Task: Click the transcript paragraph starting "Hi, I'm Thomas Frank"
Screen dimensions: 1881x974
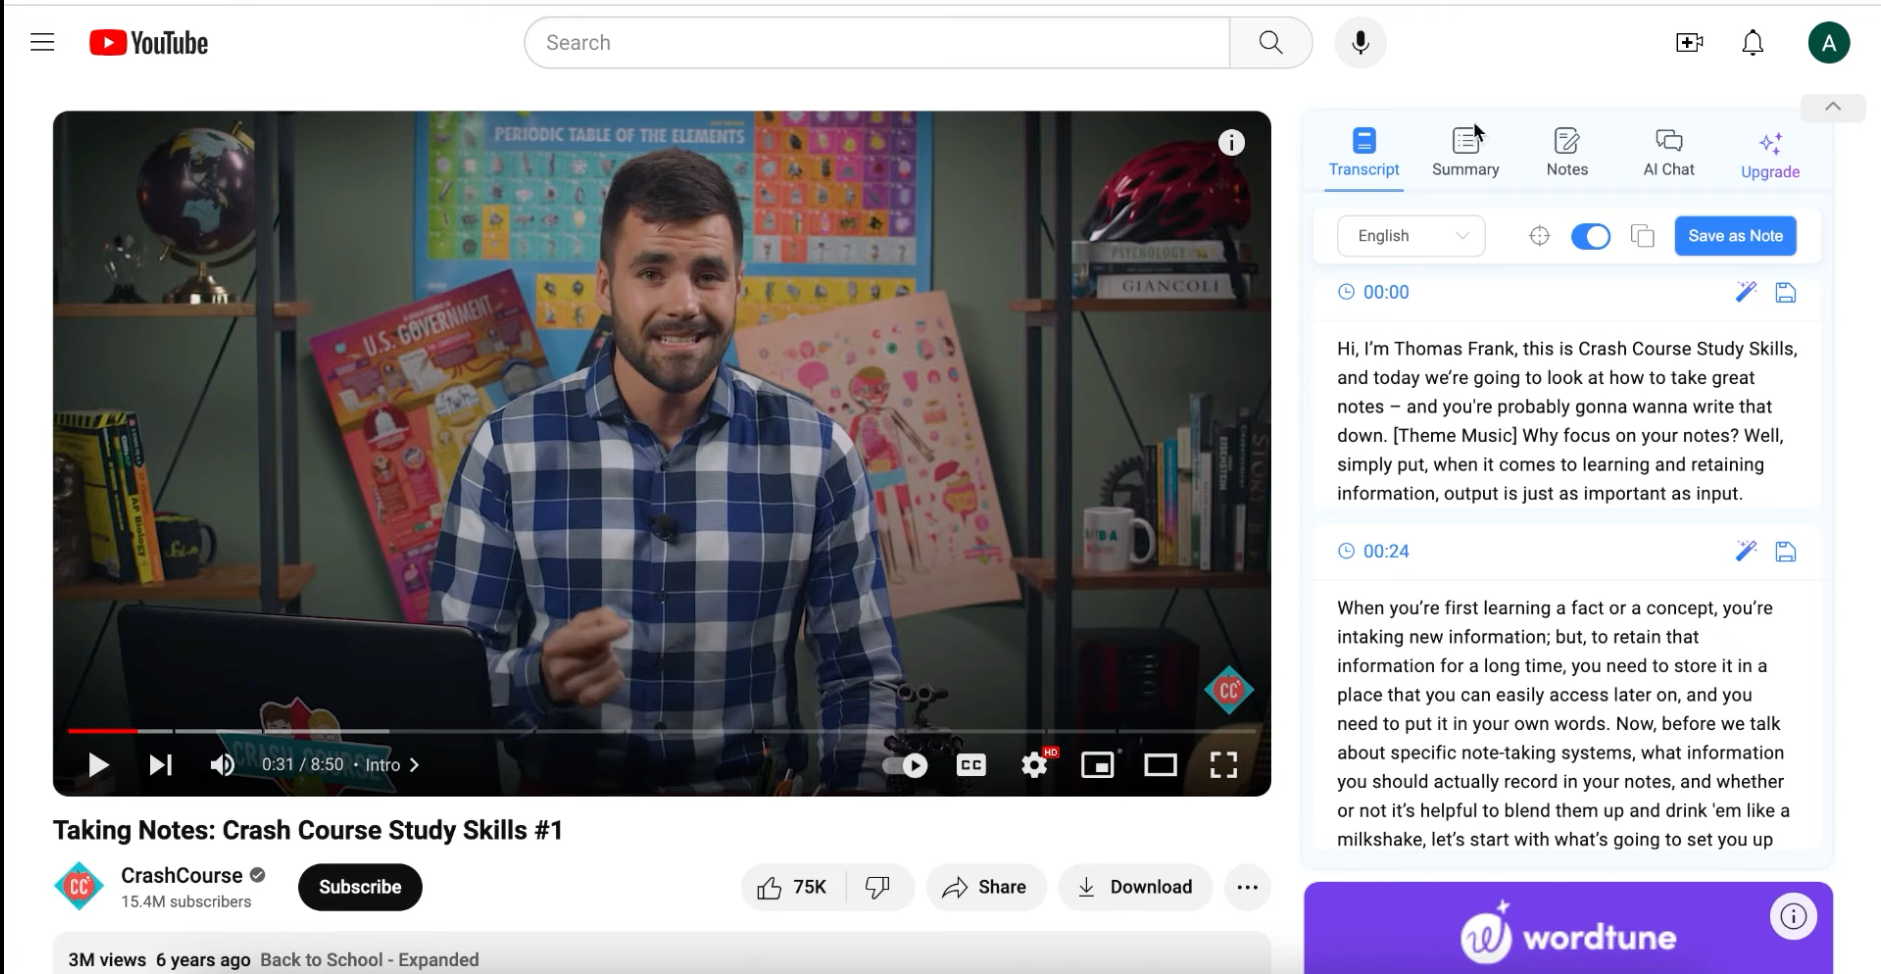Action: 1568,421
